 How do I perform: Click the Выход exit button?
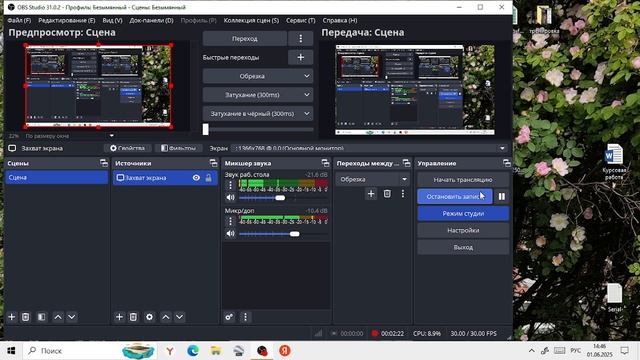tap(463, 247)
